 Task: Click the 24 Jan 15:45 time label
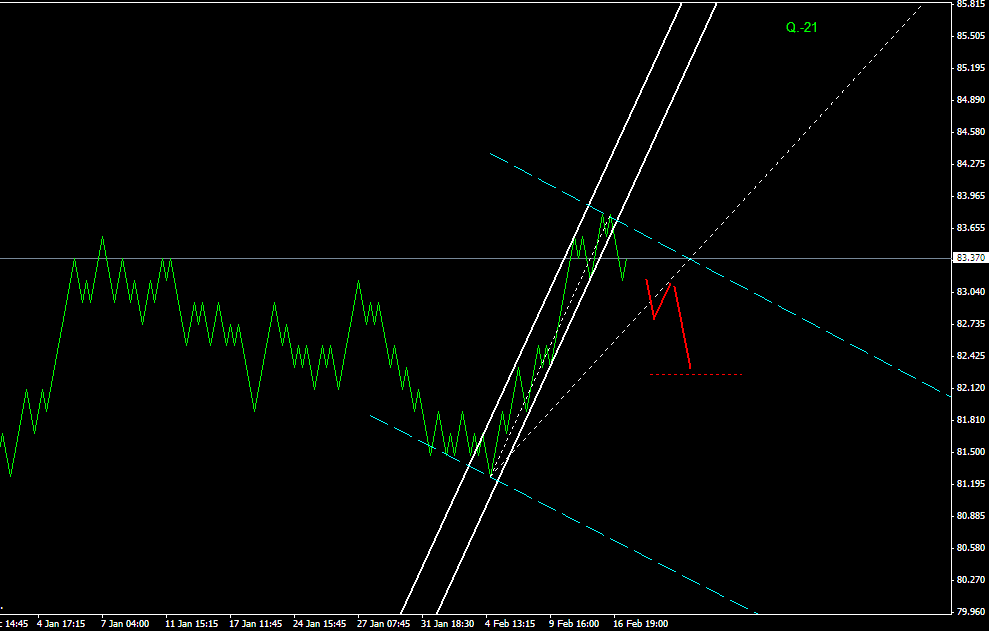coord(319,623)
